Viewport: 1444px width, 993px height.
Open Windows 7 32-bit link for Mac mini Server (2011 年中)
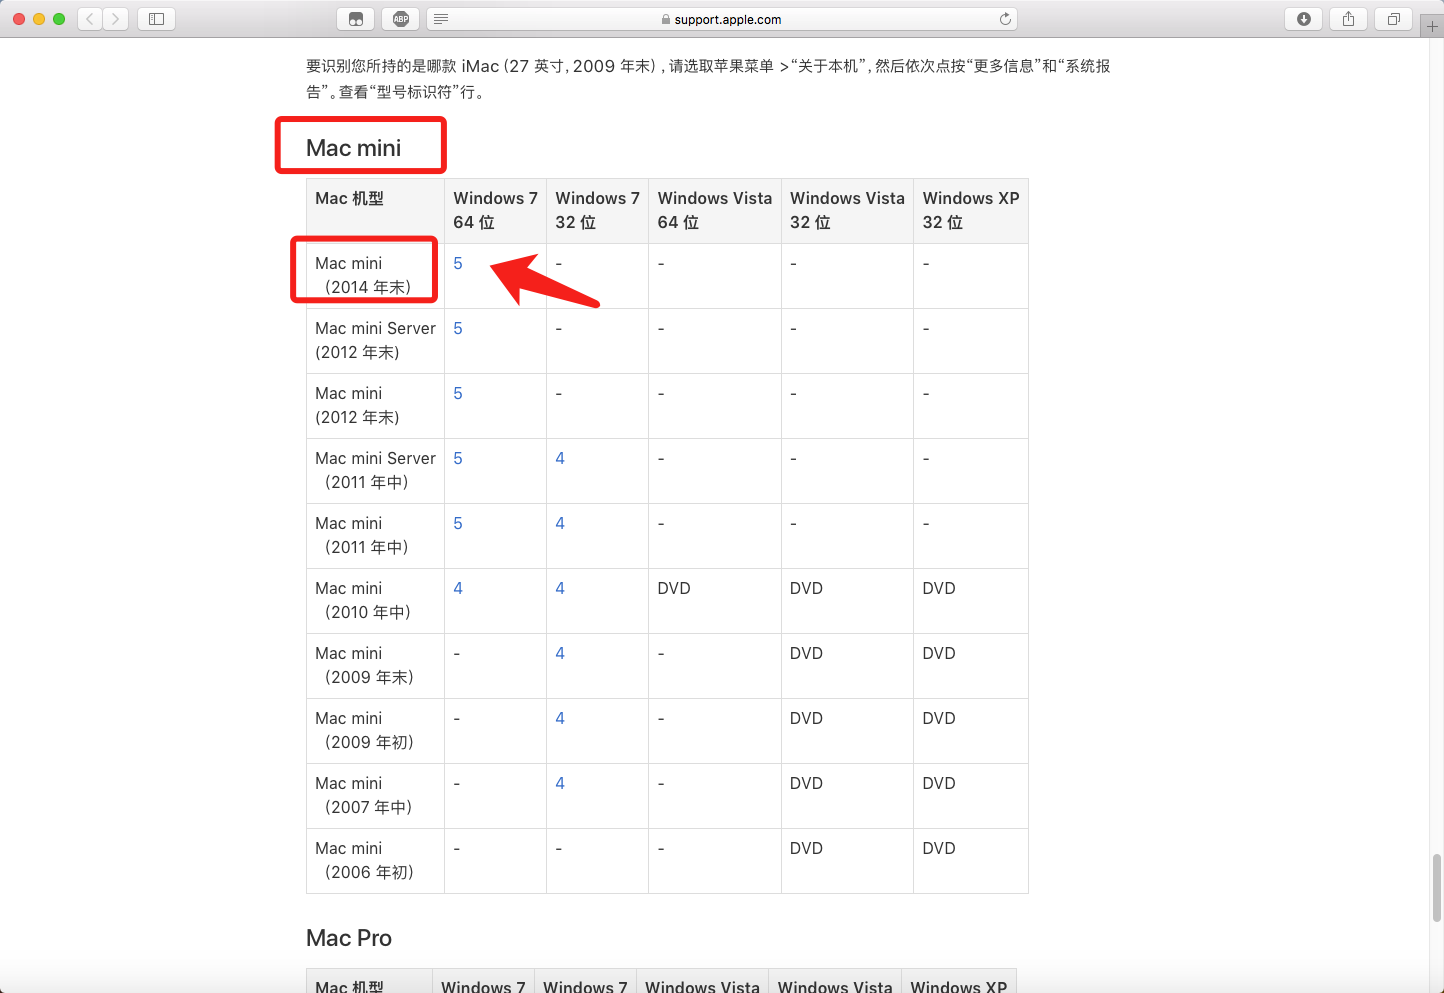560,458
